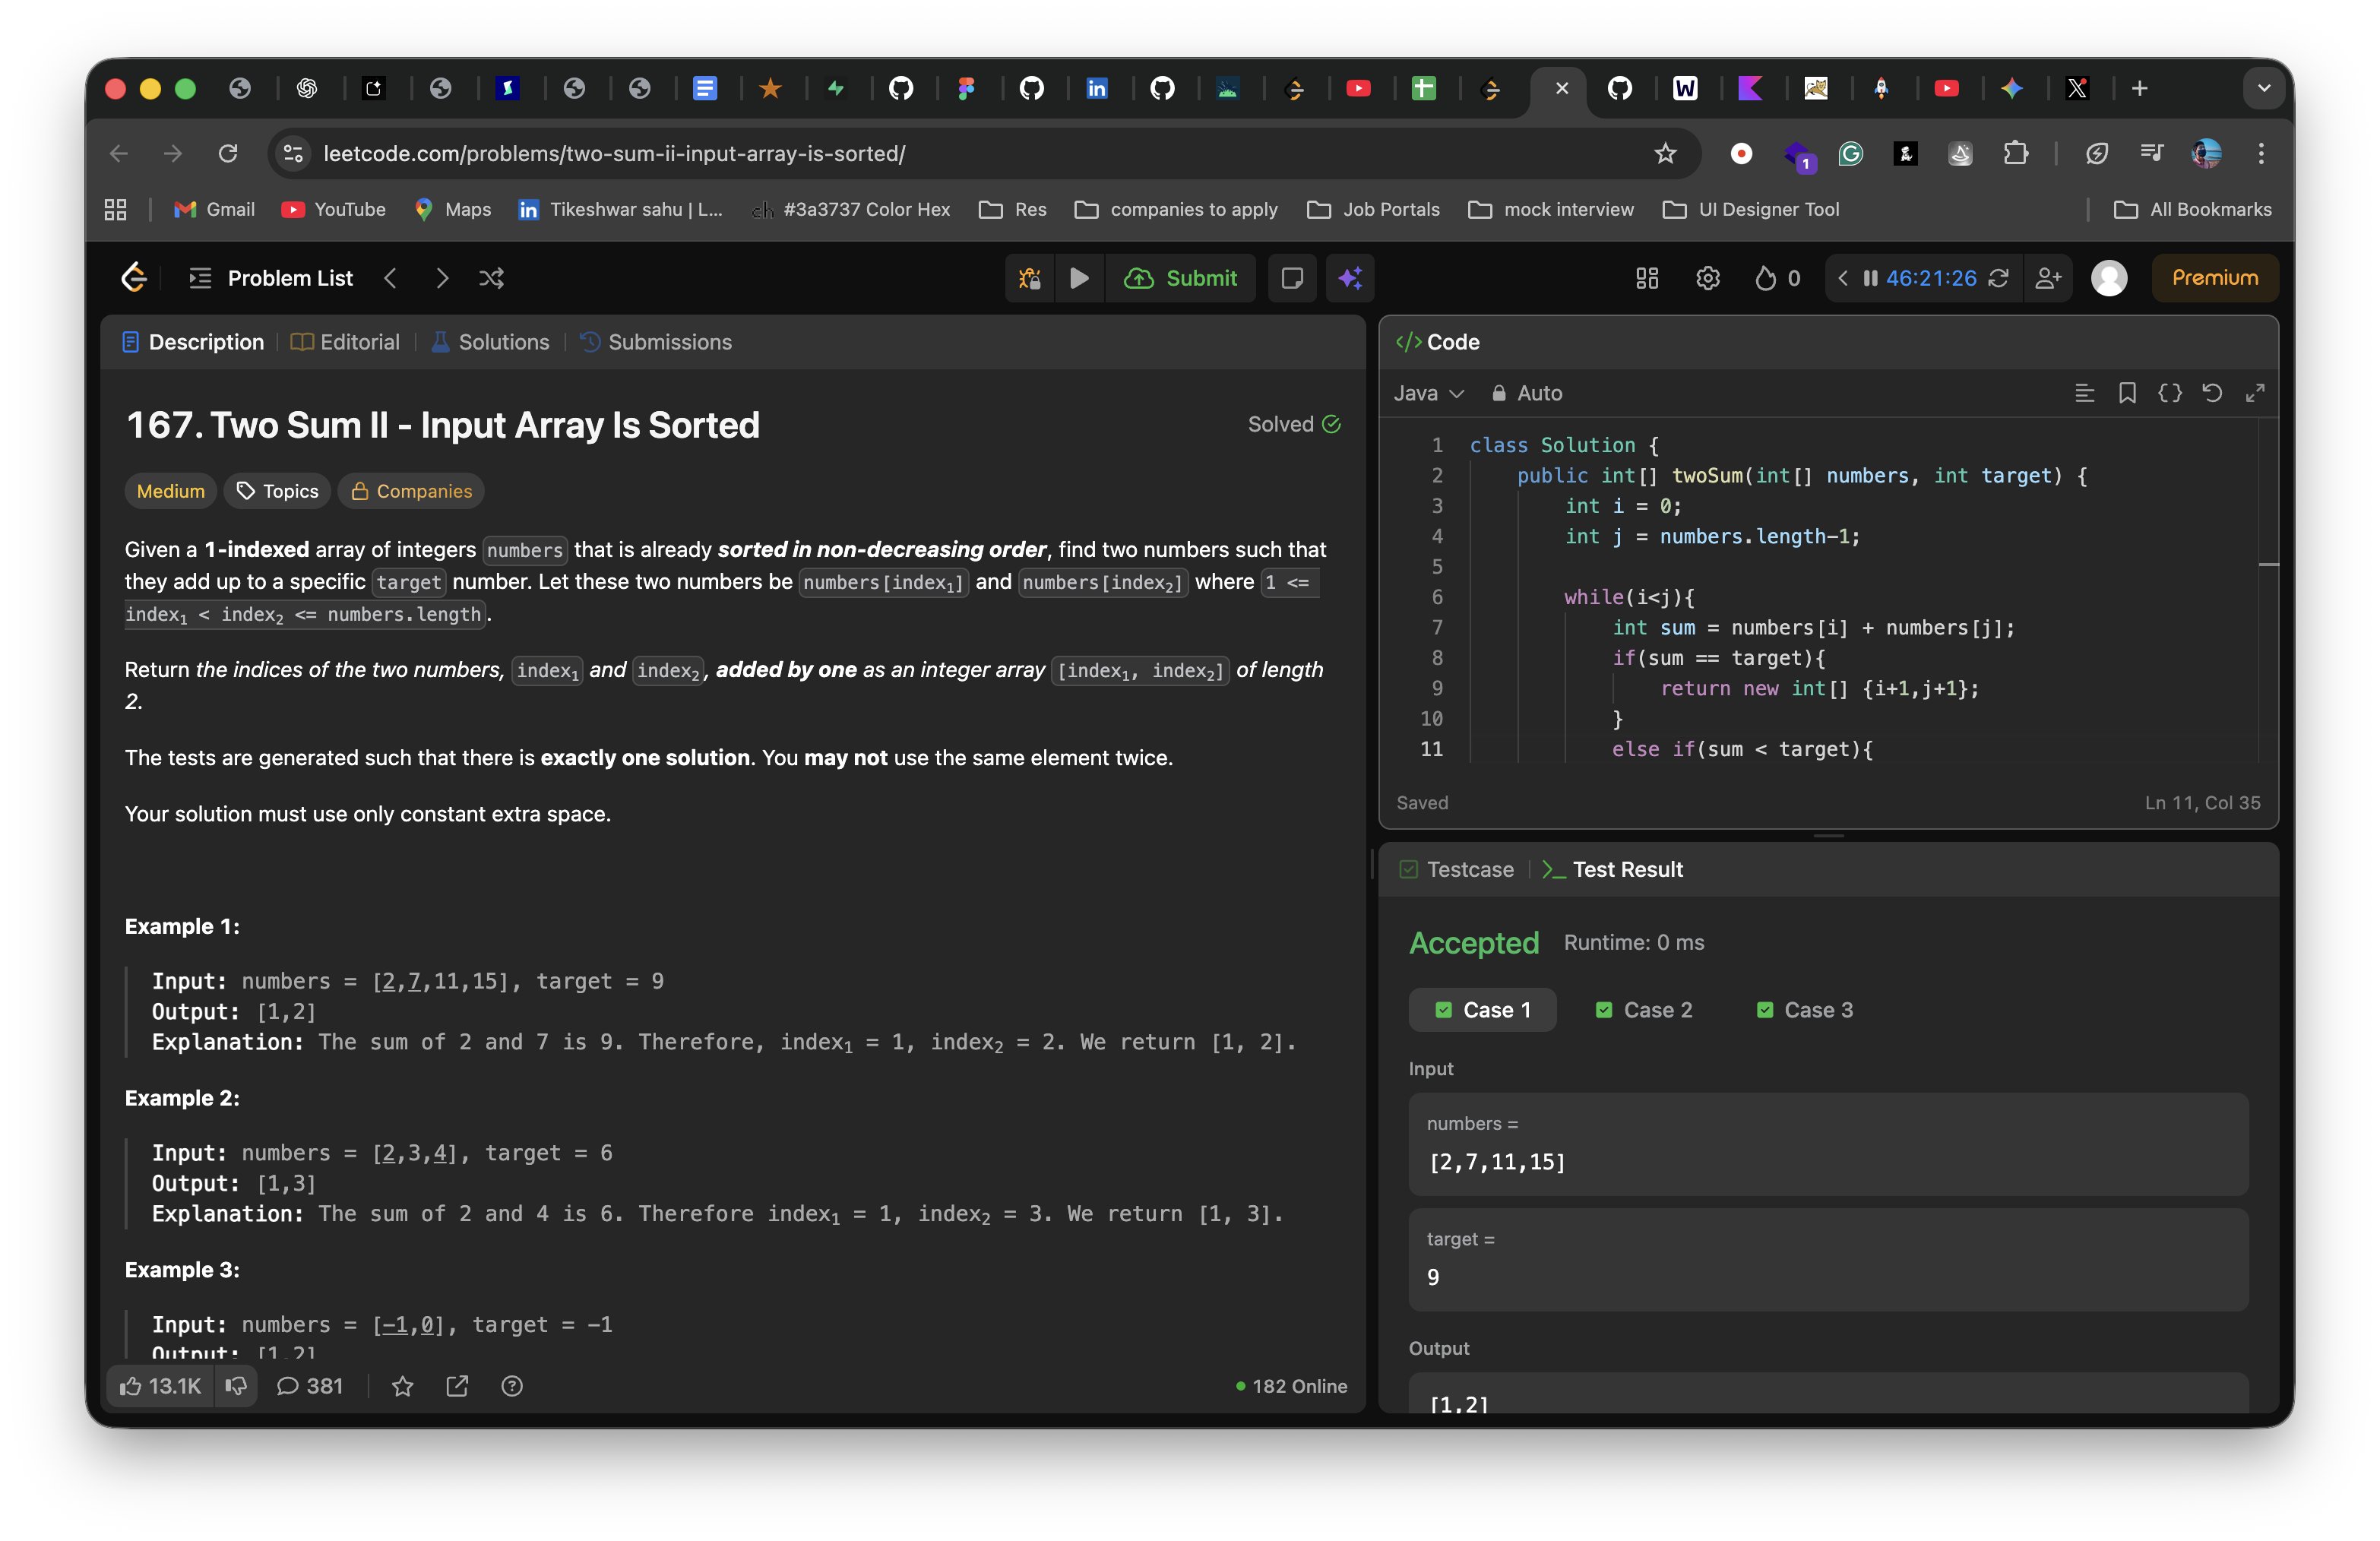Pause the running timer

1870,278
